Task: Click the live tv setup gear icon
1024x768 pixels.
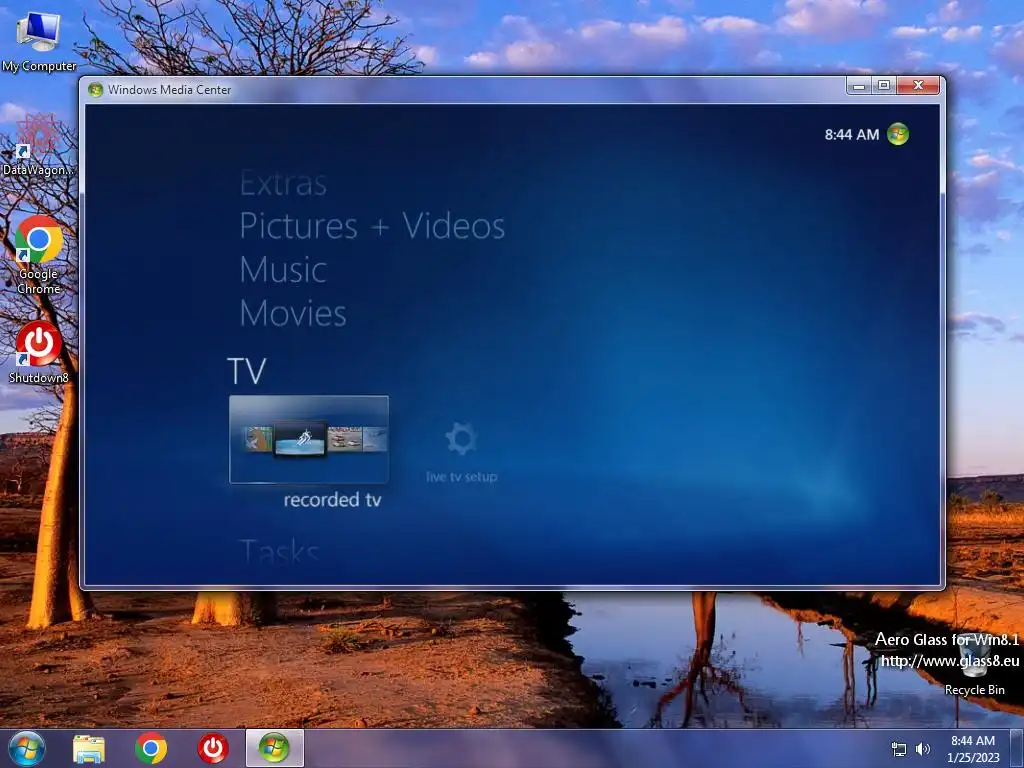Action: click(x=461, y=438)
